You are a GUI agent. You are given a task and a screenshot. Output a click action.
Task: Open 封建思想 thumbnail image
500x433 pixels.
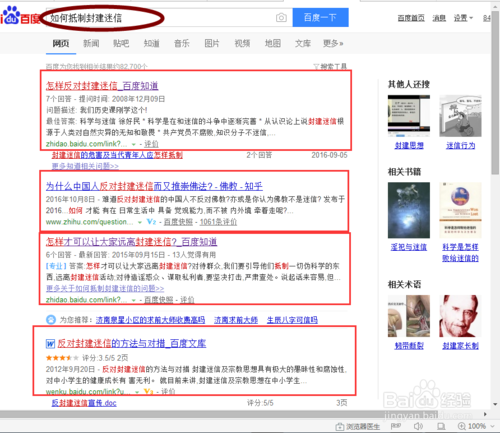(x=409, y=116)
